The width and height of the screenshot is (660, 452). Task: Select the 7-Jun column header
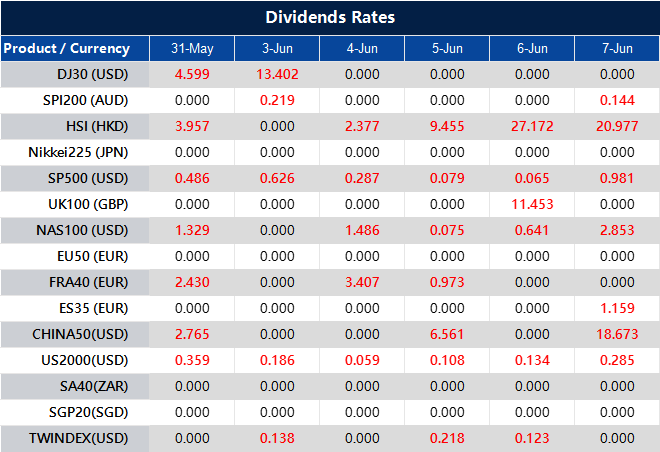(x=617, y=48)
